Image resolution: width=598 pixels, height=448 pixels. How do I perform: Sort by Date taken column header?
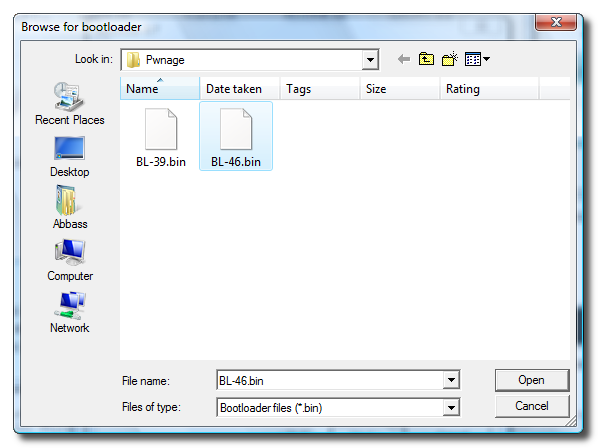240,88
